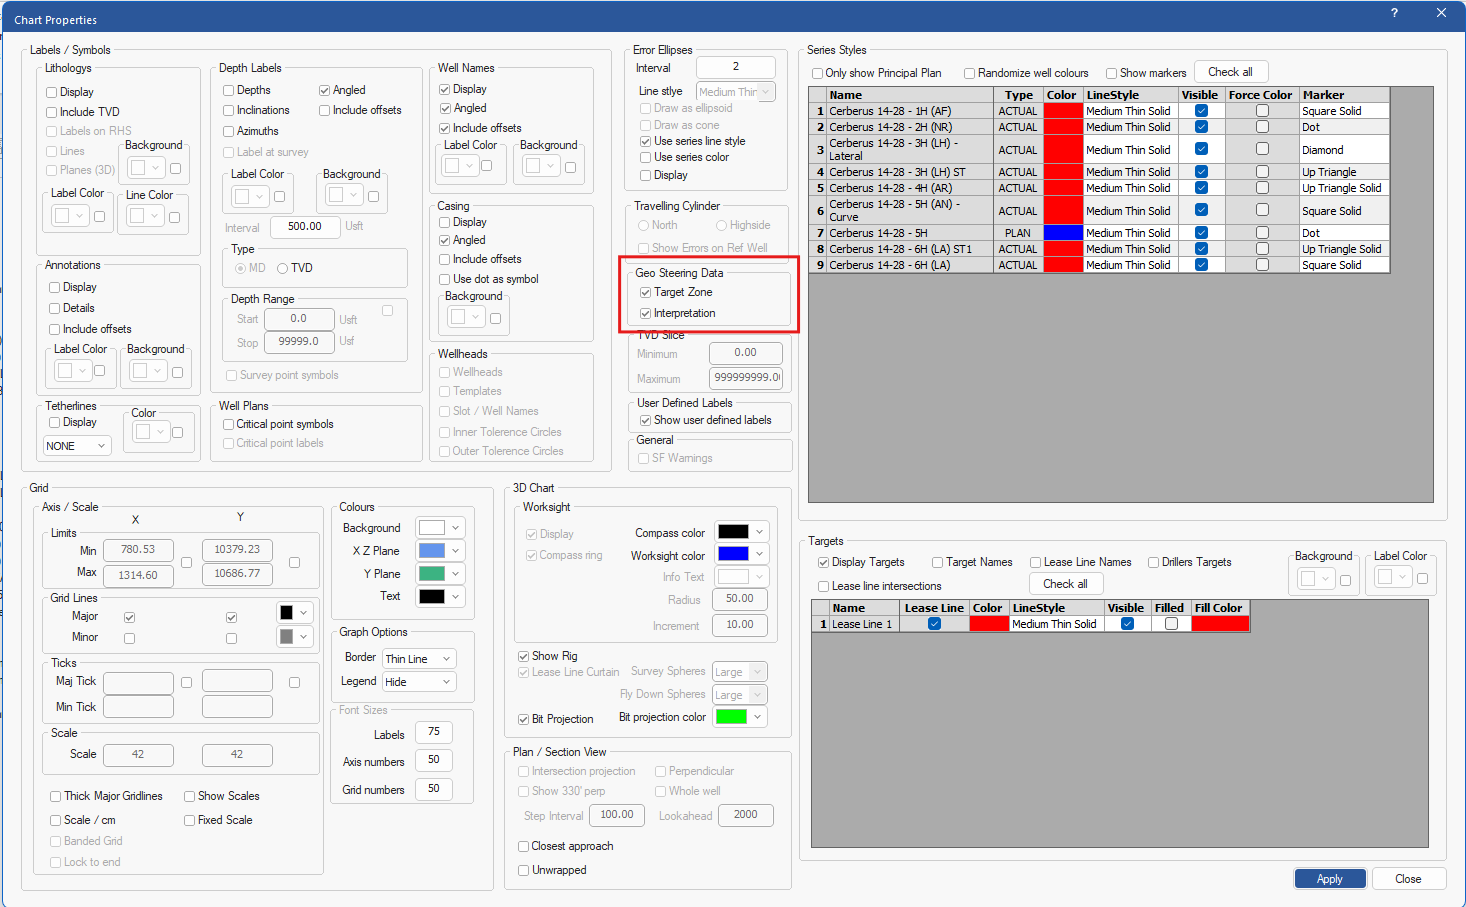Click the Targets Check all button
This screenshot has height=907, width=1466.
1065,584
